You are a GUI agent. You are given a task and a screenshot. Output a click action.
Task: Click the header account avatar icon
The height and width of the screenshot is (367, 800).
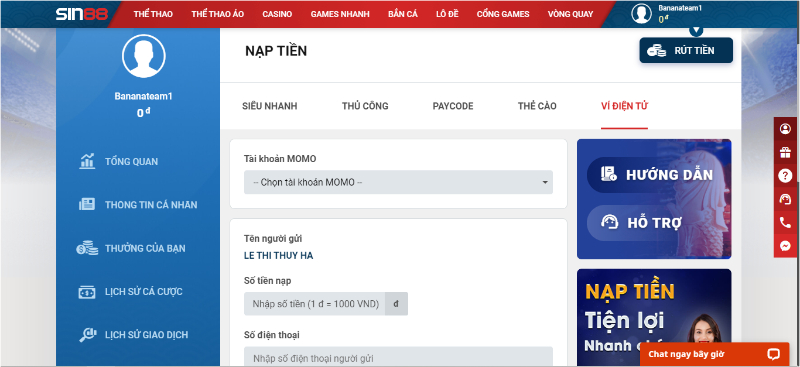click(641, 14)
